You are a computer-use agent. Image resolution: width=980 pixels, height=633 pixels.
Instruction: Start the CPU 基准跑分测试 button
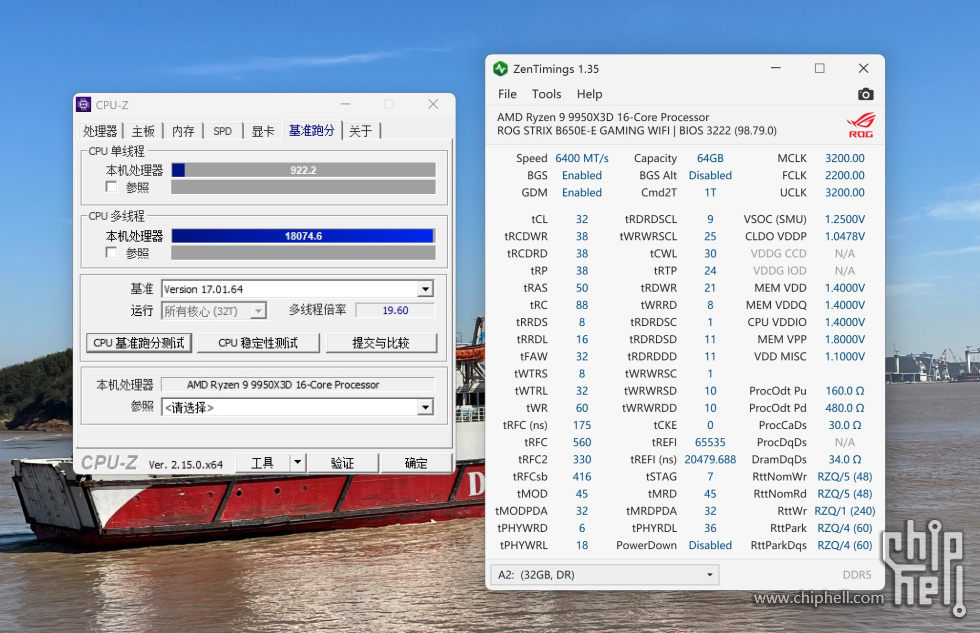tap(139, 343)
